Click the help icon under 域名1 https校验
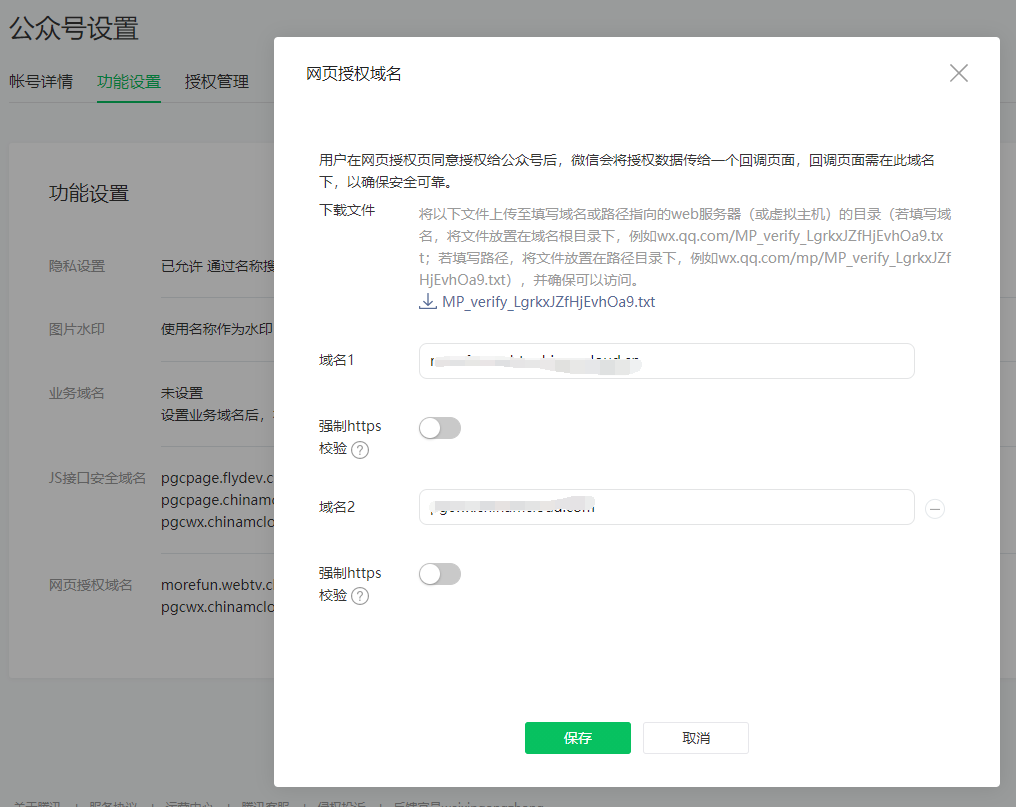The width and height of the screenshot is (1016, 807). pyautogui.click(x=360, y=450)
